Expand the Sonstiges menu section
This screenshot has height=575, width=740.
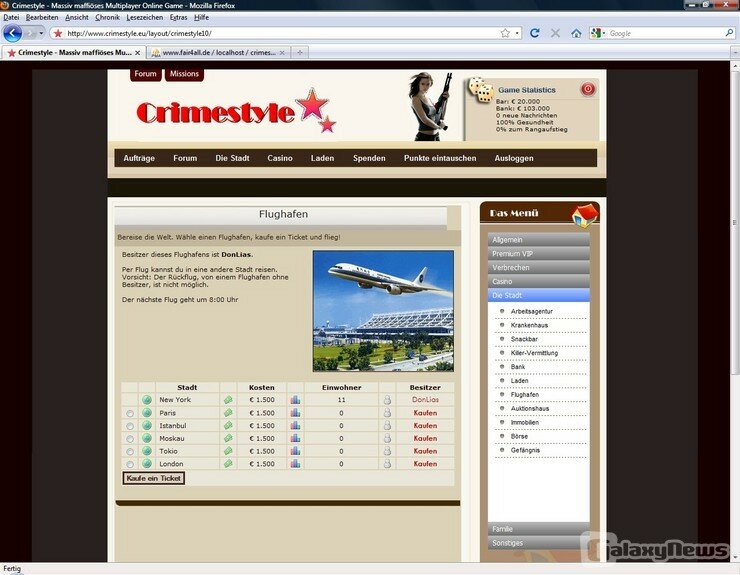pyautogui.click(x=538, y=543)
